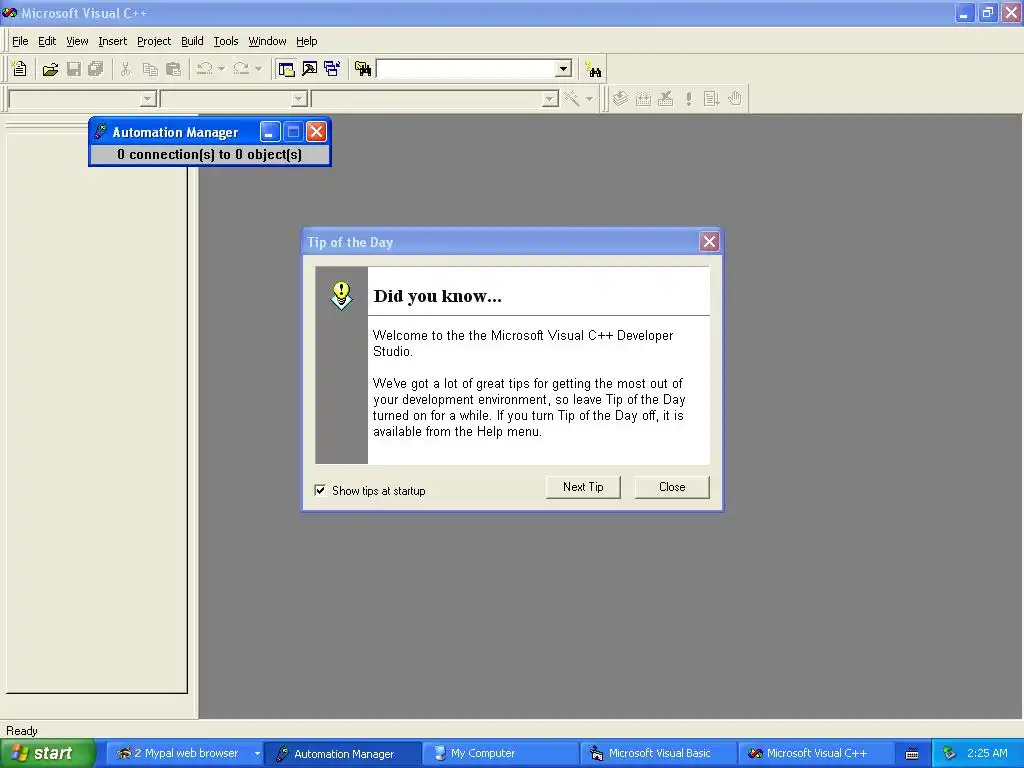1024x768 pixels.
Task: Click the Copy icon in toolbar
Action: click(x=150, y=69)
